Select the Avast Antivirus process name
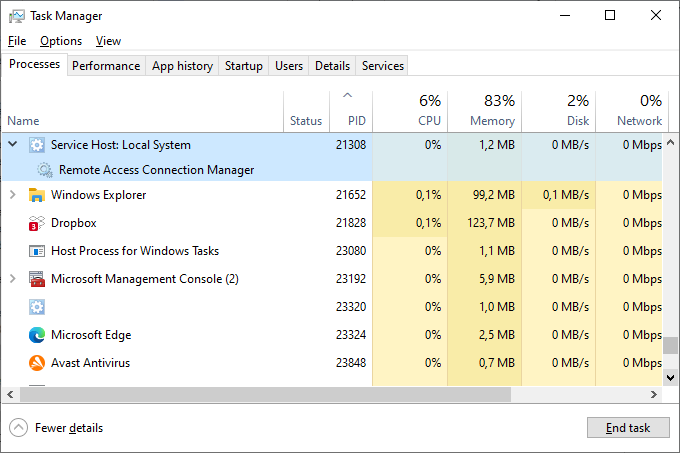Screen dimensions: 680x453 90,363
